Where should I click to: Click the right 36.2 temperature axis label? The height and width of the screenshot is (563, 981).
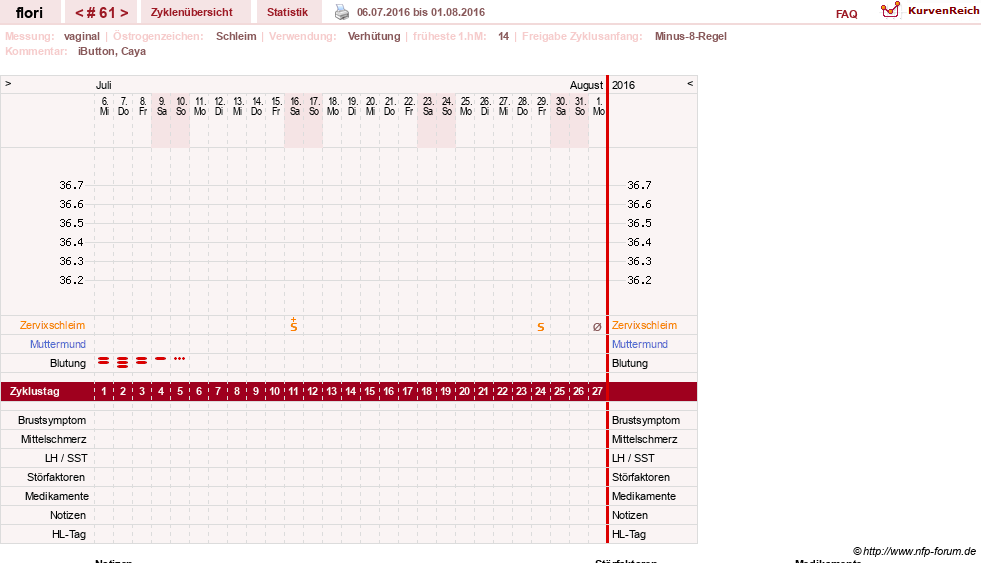click(x=639, y=280)
